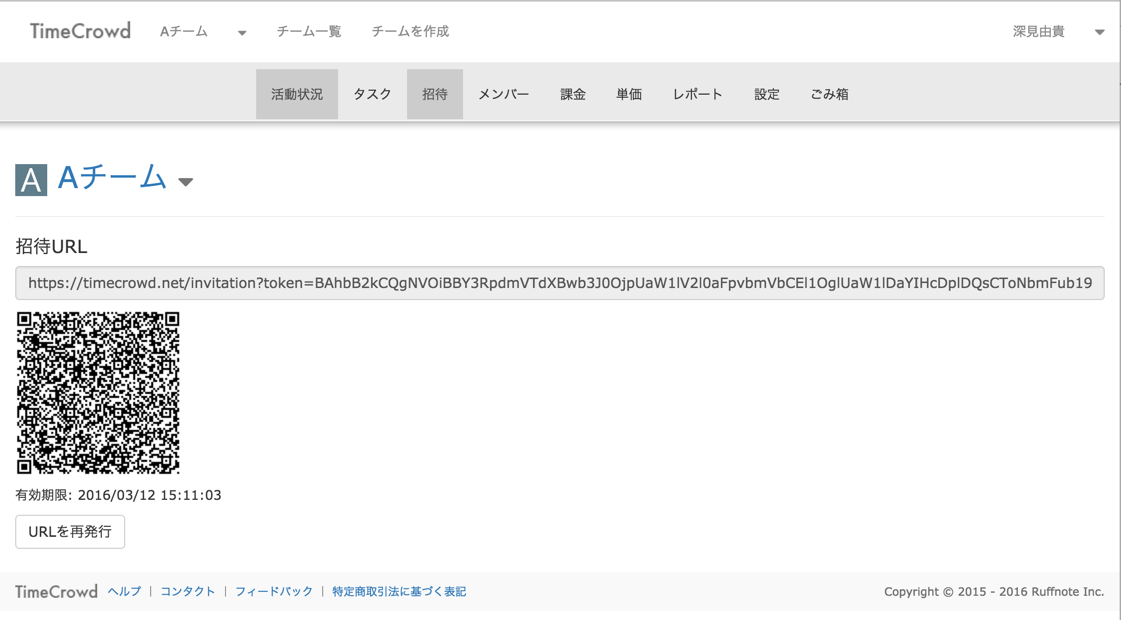Select the 単価 tab
The image size is (1121, 620).
coord(629,94)
